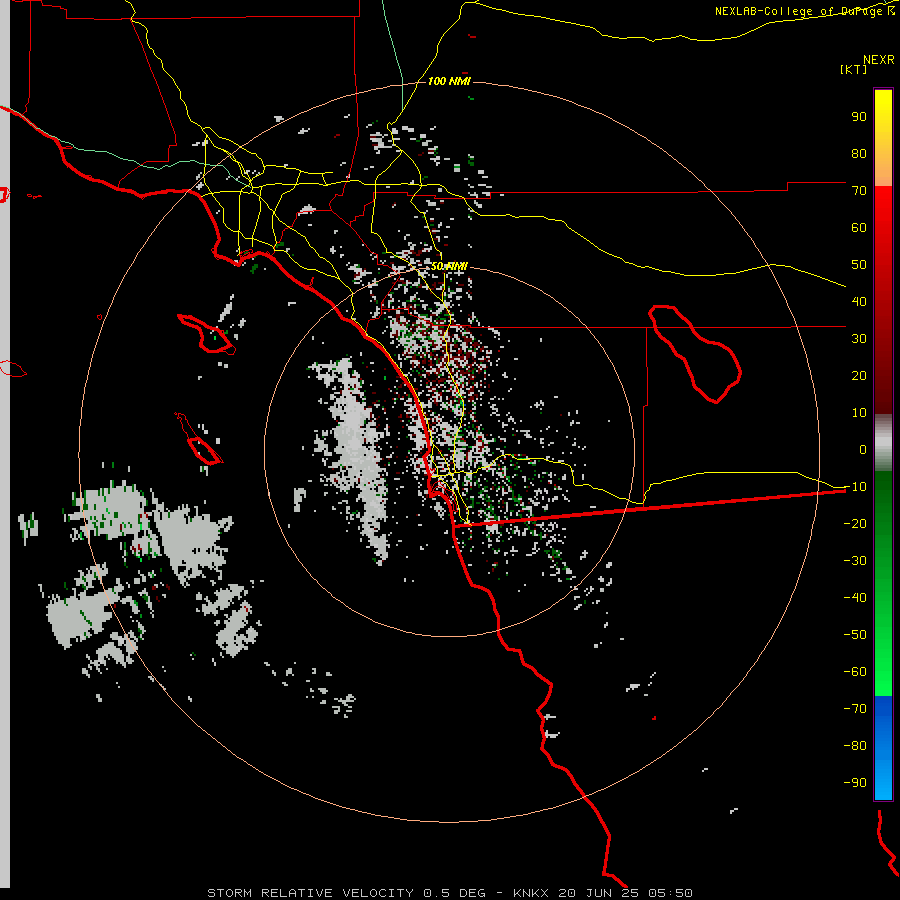The height and width of the screenshot is (900, 900).
Task: Click the -70 value on velocity scale
Action: pyautogui.click(x=855, y=709)
